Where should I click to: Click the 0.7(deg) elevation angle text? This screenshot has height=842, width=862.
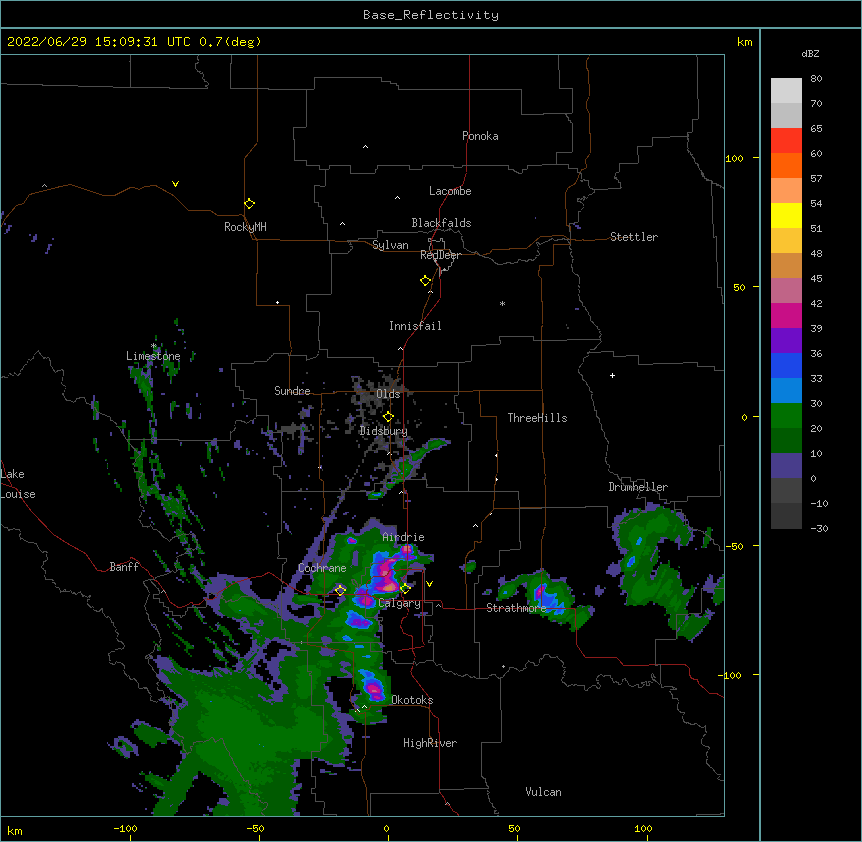coord(230,42)
